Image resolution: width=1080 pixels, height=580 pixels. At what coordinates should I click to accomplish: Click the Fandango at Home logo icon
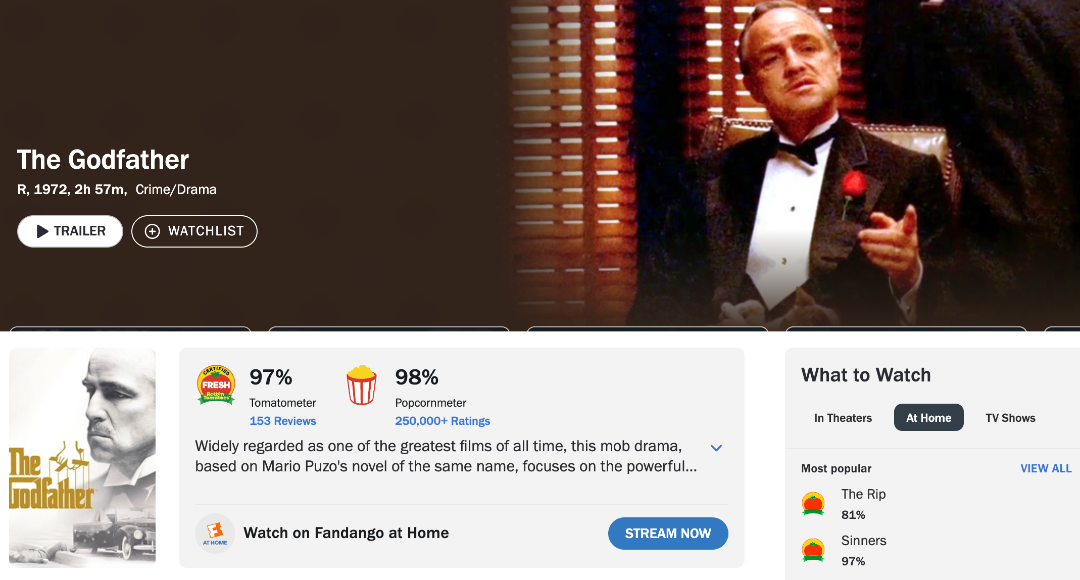pyautogui.click(x=215, y=533)
